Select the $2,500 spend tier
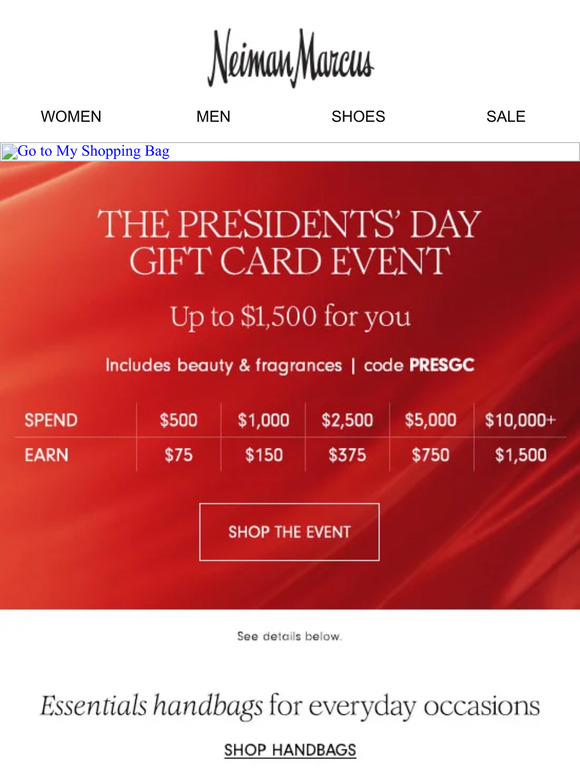This screenshot has width=580, height=774. (x=348, y=420)
